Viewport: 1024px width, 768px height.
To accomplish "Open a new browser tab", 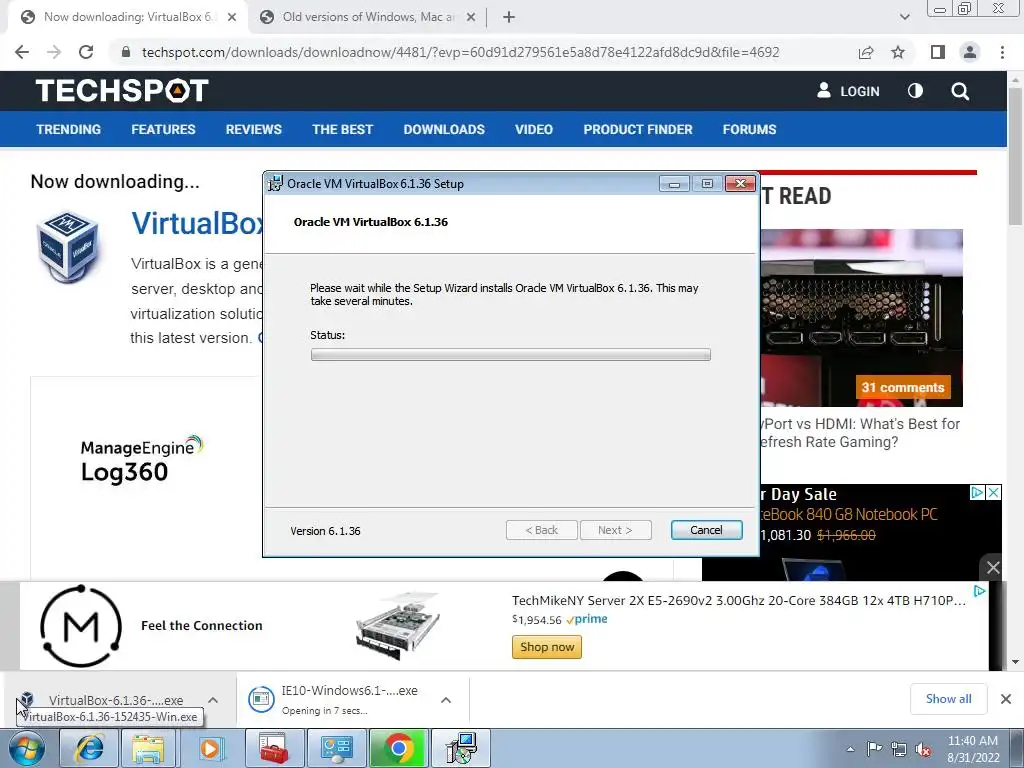I will (x=509, y=17).
